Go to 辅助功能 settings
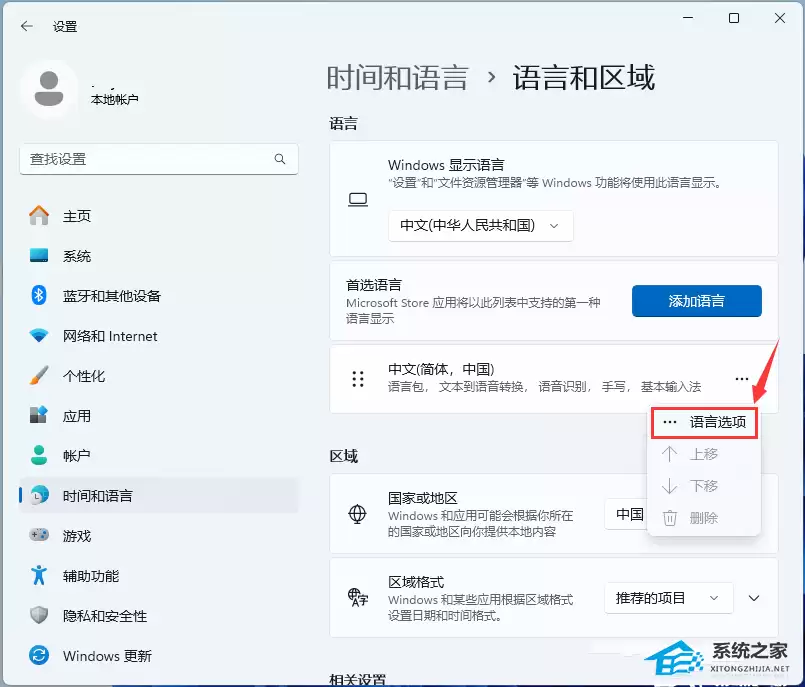The height and width of the screenshot is (687, 805). (159, 576)
